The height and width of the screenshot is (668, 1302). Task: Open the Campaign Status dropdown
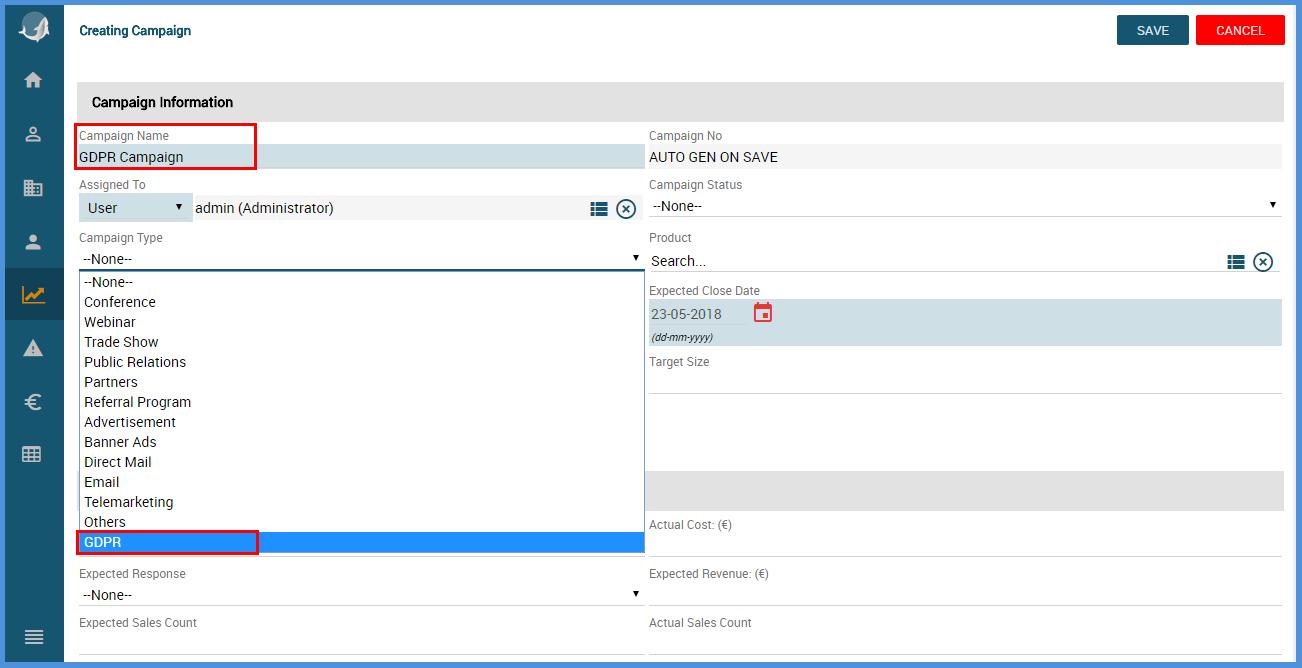tap(965, 205)
